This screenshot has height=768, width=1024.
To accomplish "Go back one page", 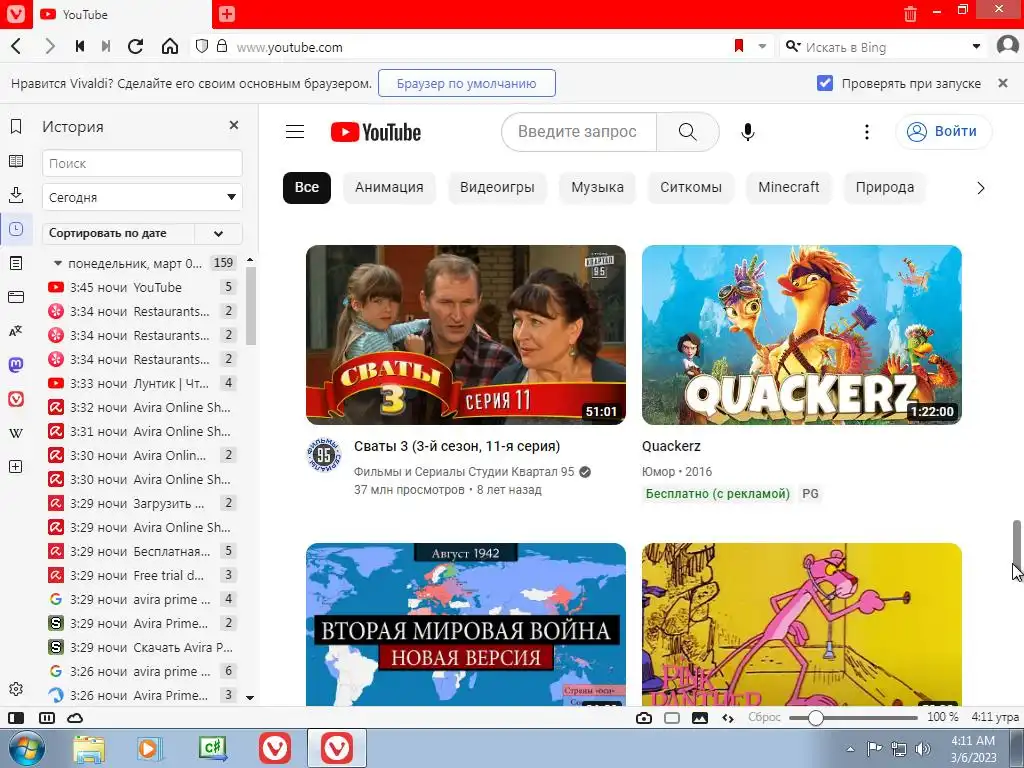I will [16, 46].
